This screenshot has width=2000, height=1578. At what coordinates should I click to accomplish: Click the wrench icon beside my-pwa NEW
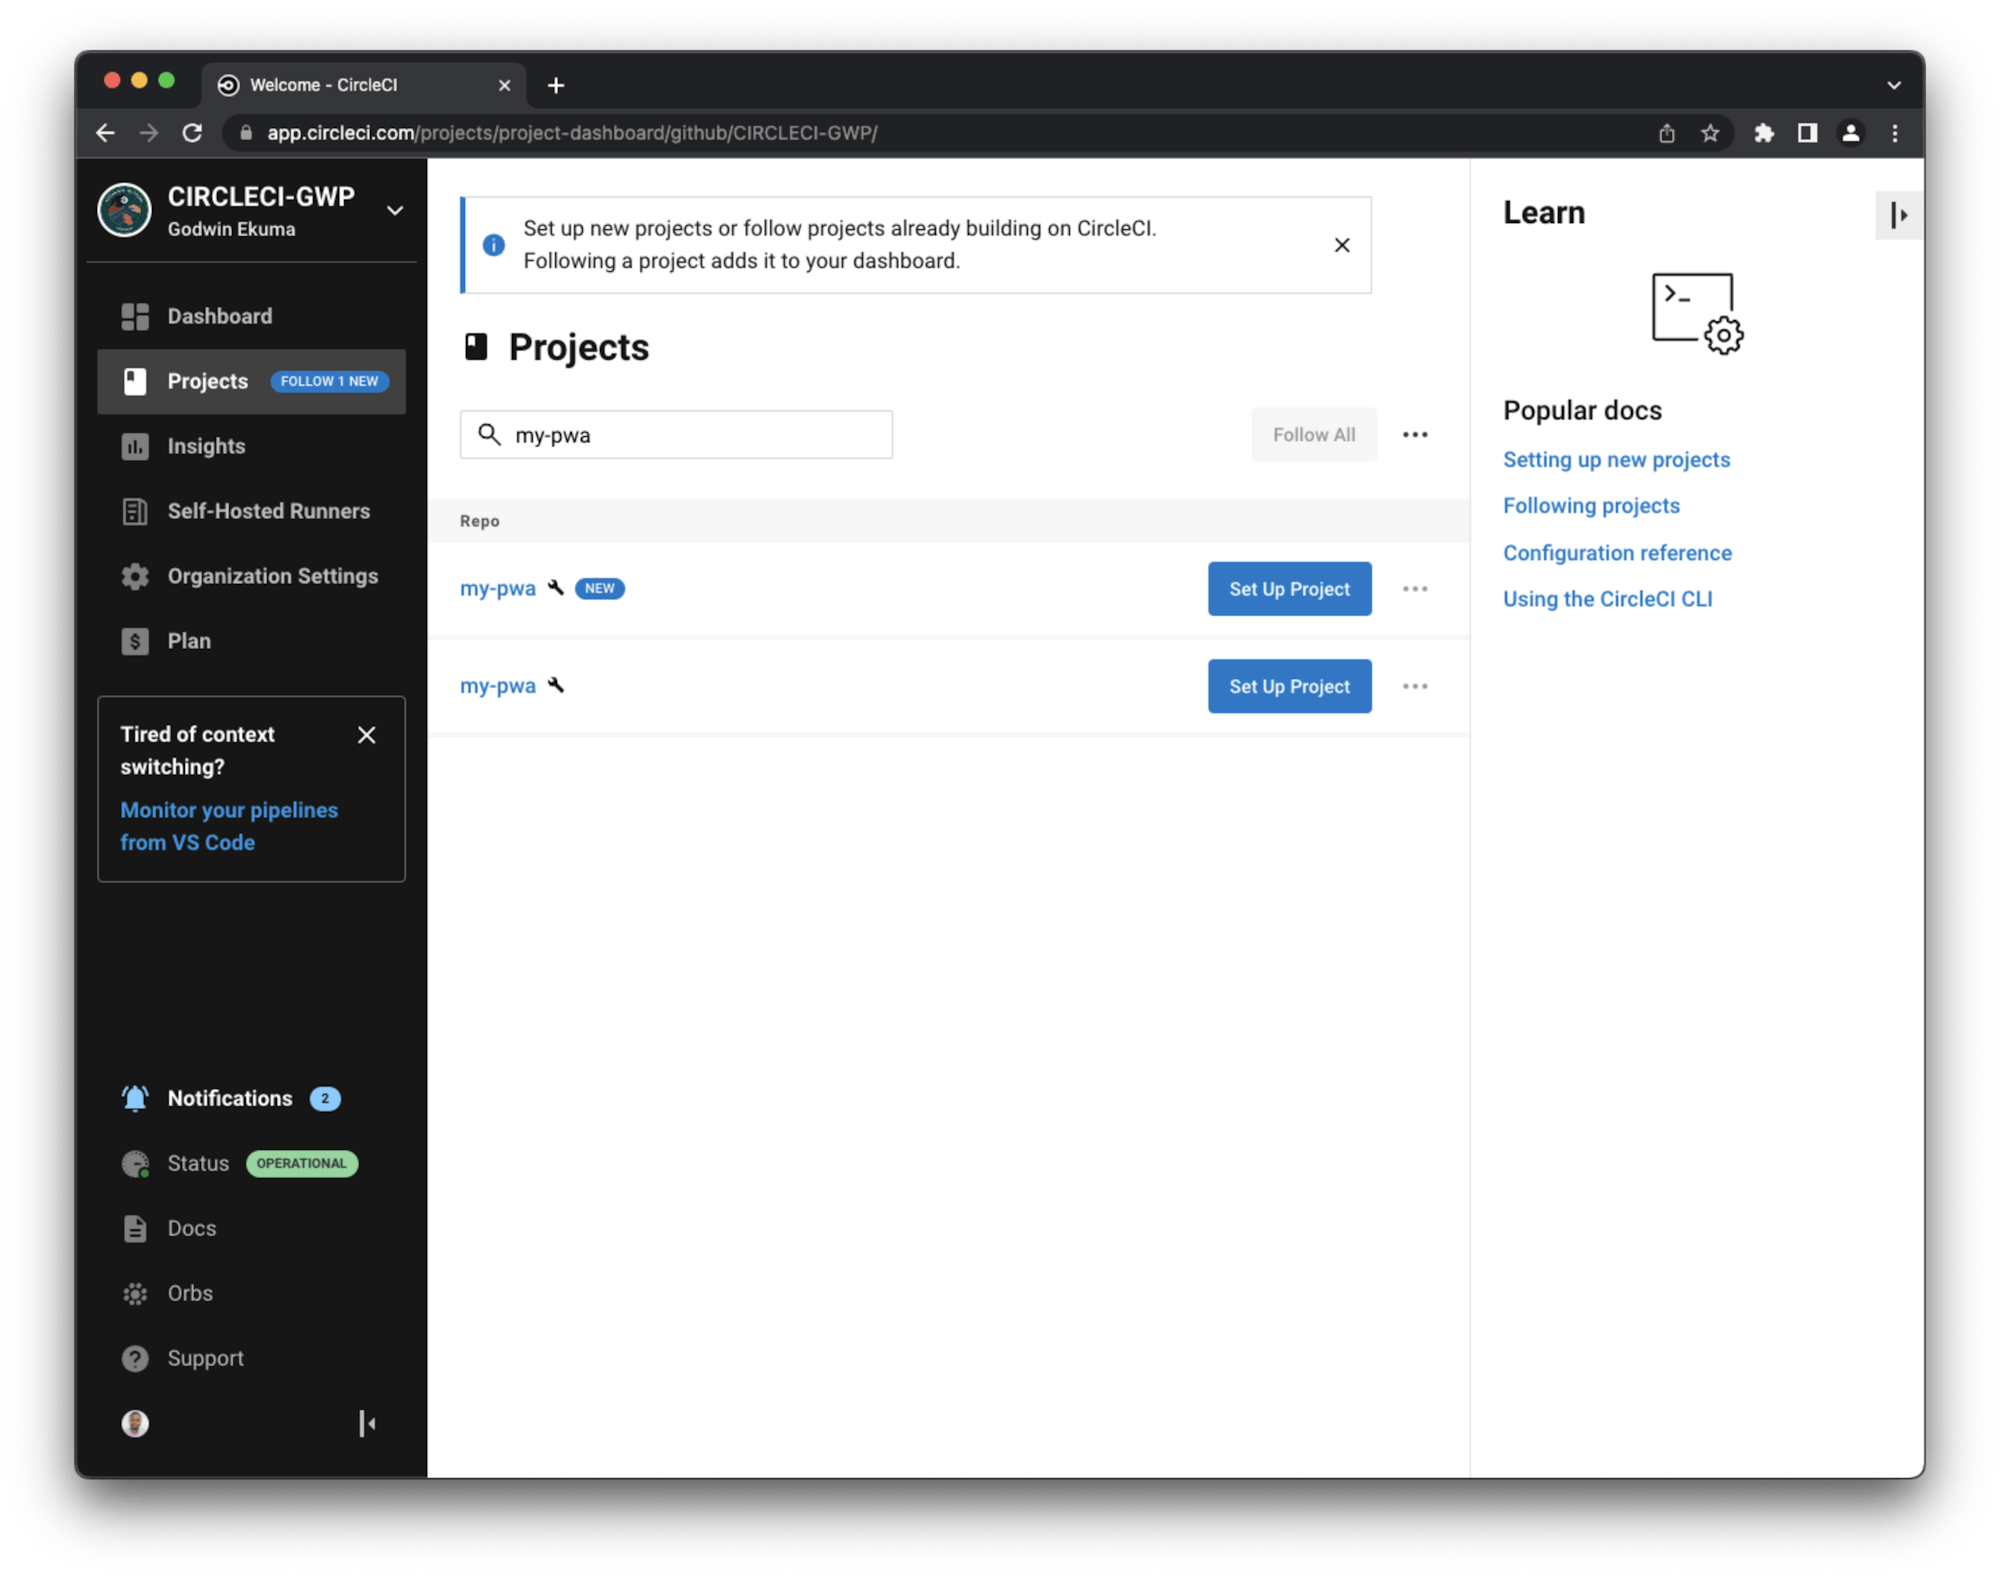point(556,588)
